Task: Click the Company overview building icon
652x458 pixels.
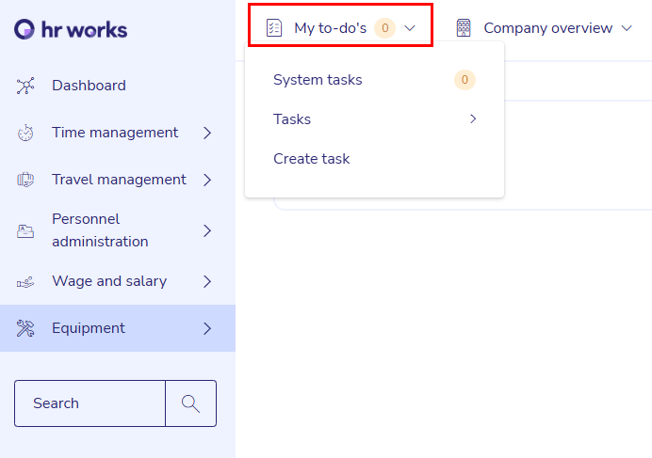Action: tap(463, 28)
